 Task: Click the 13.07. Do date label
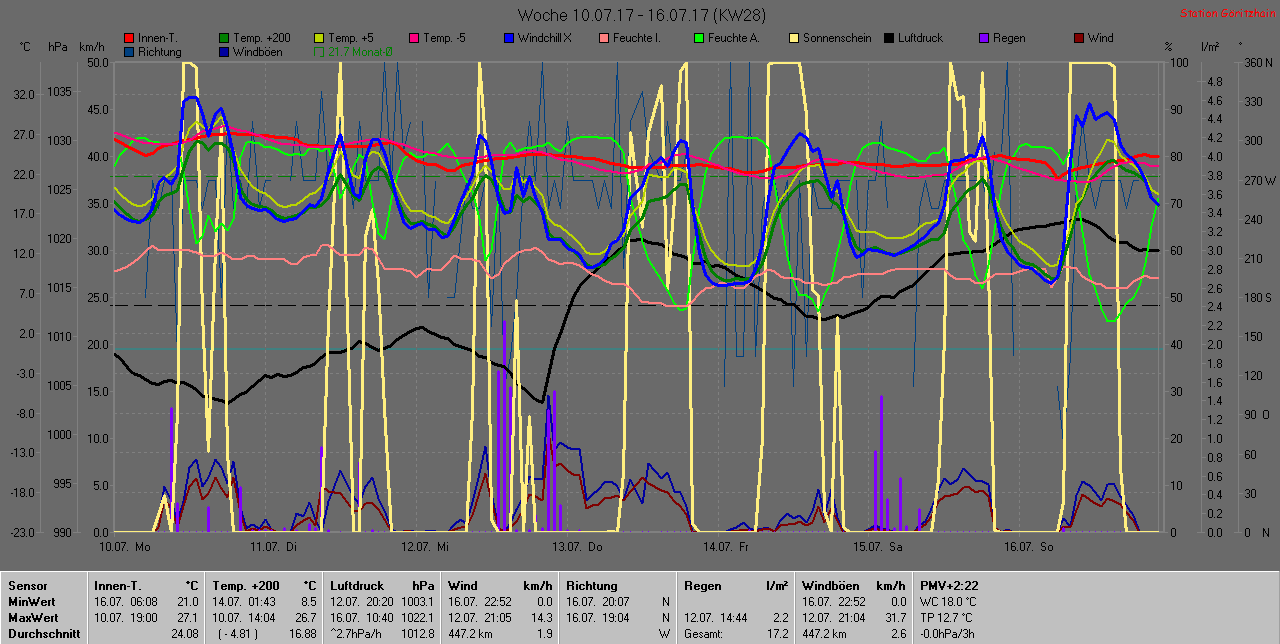[x=576, y=547]
